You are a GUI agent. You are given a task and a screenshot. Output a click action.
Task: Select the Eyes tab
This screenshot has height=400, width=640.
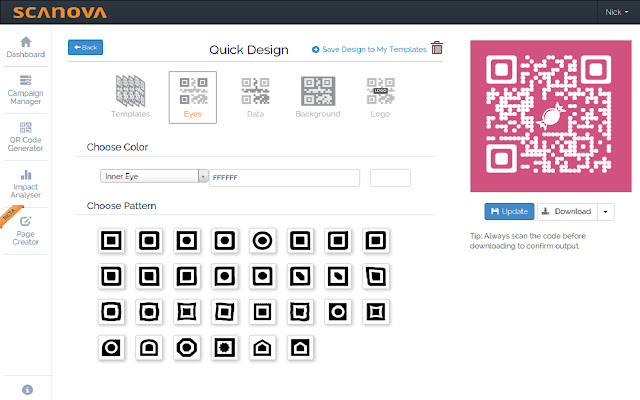[x=193, y=97]
